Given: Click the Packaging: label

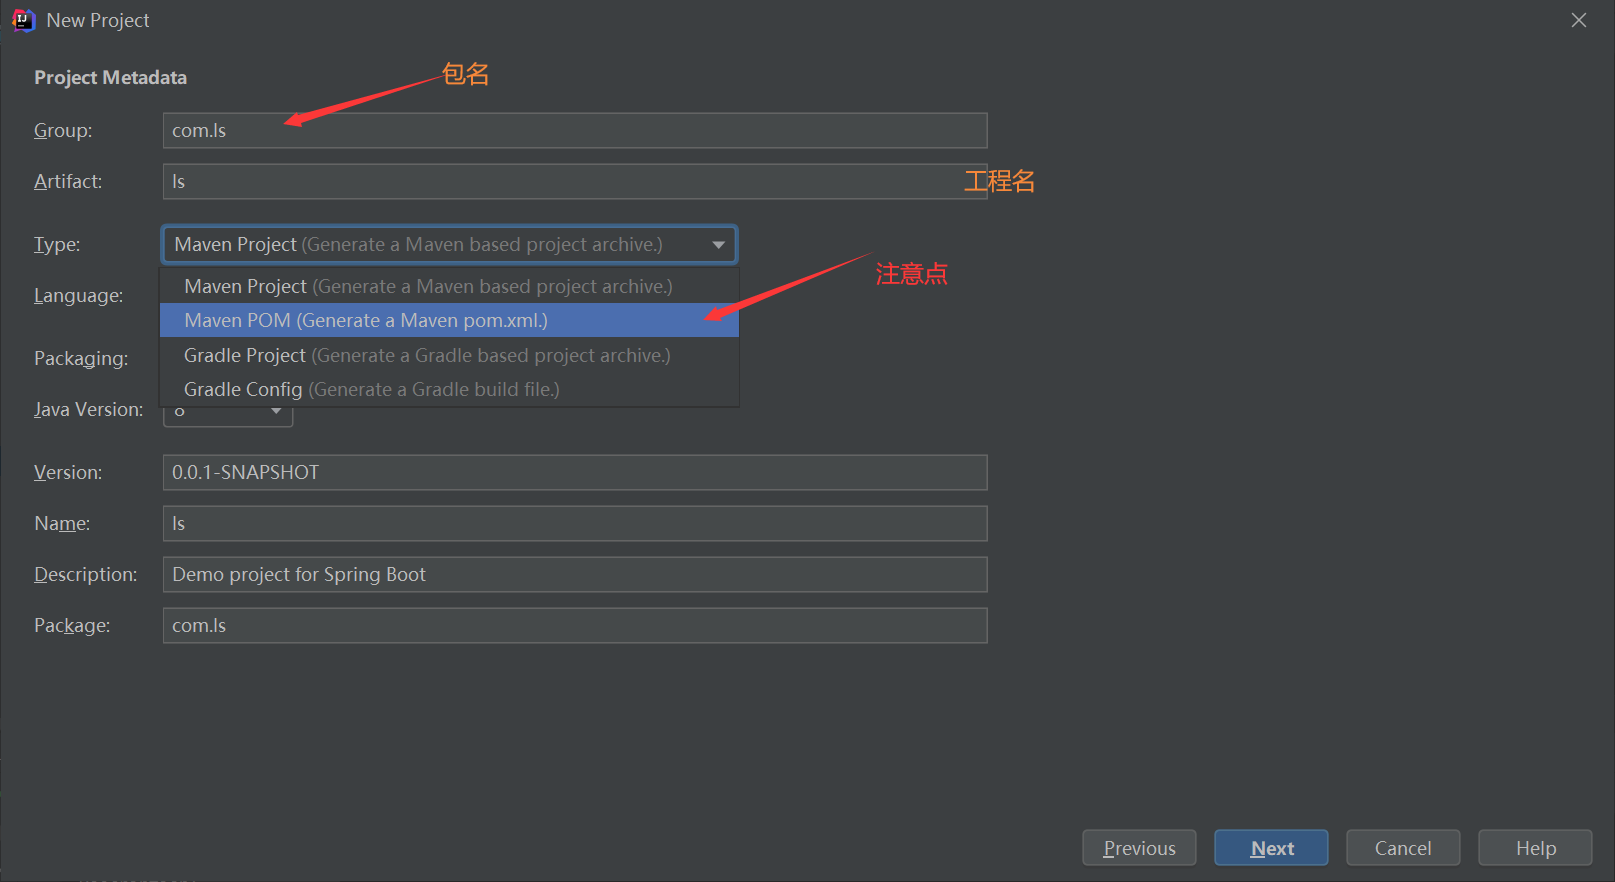Looking at the screenshot, I should point(81,359).
